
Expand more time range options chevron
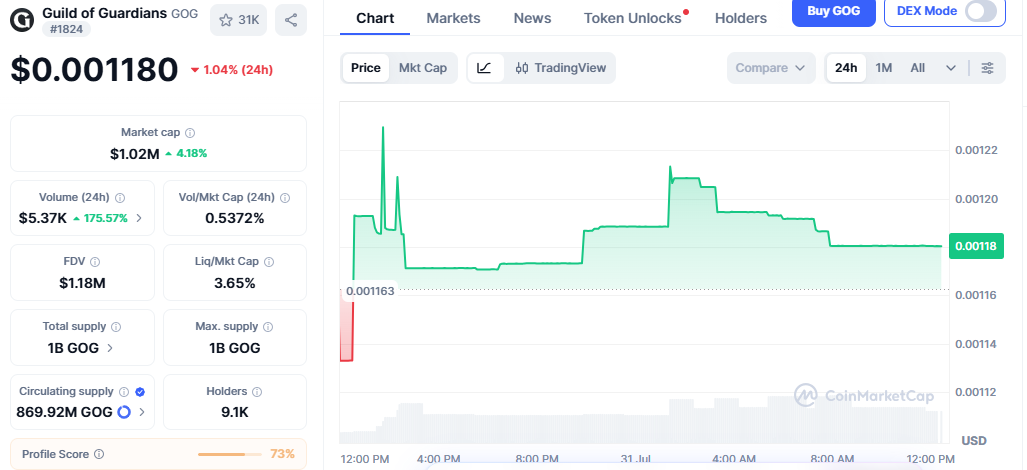[951, 68]
